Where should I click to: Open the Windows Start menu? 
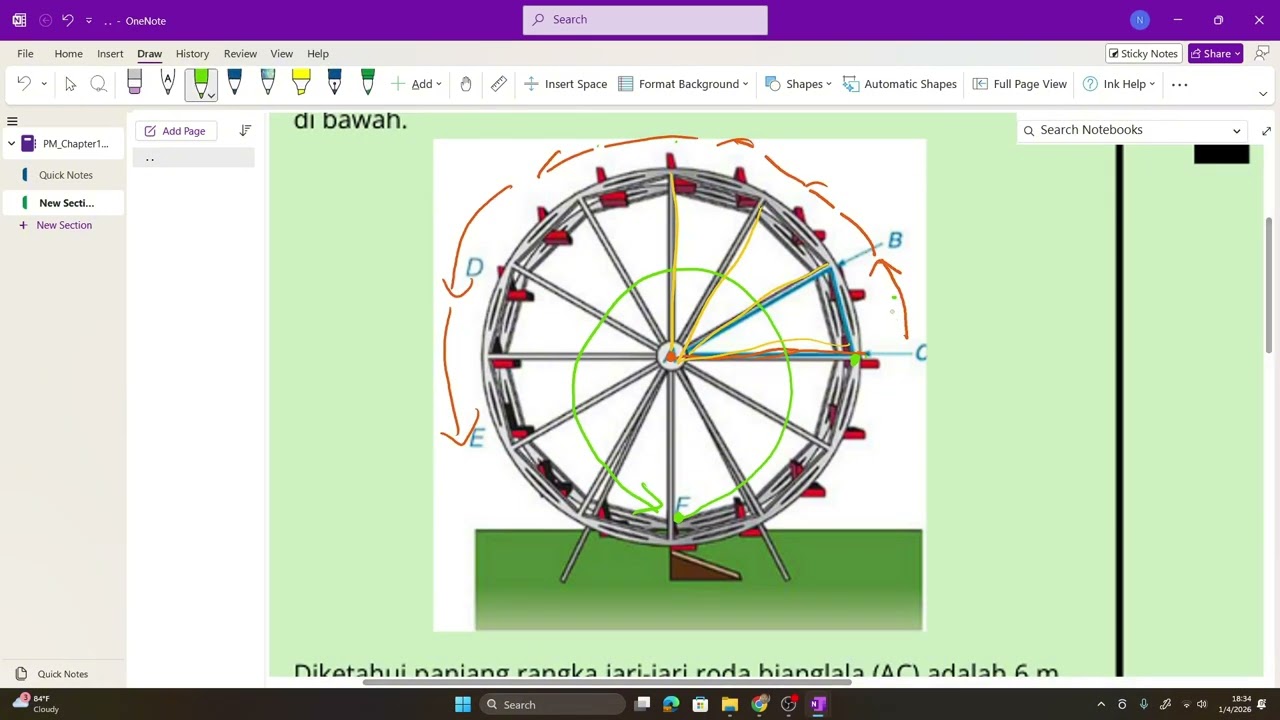coord(463,705)
